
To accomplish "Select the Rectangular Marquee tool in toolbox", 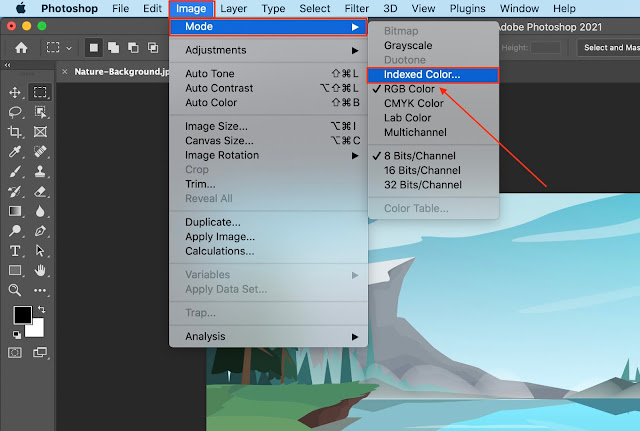I will click(x=40, y=92).
